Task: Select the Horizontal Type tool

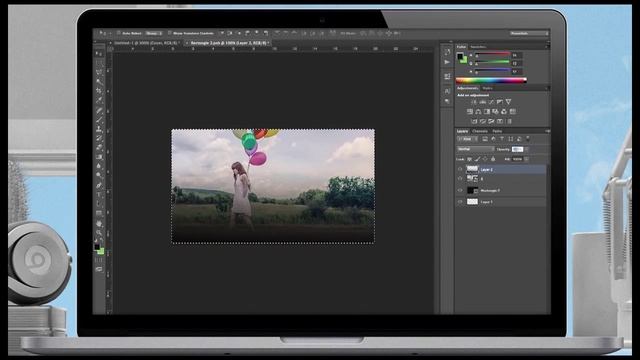Action: (x=99, y=194)
